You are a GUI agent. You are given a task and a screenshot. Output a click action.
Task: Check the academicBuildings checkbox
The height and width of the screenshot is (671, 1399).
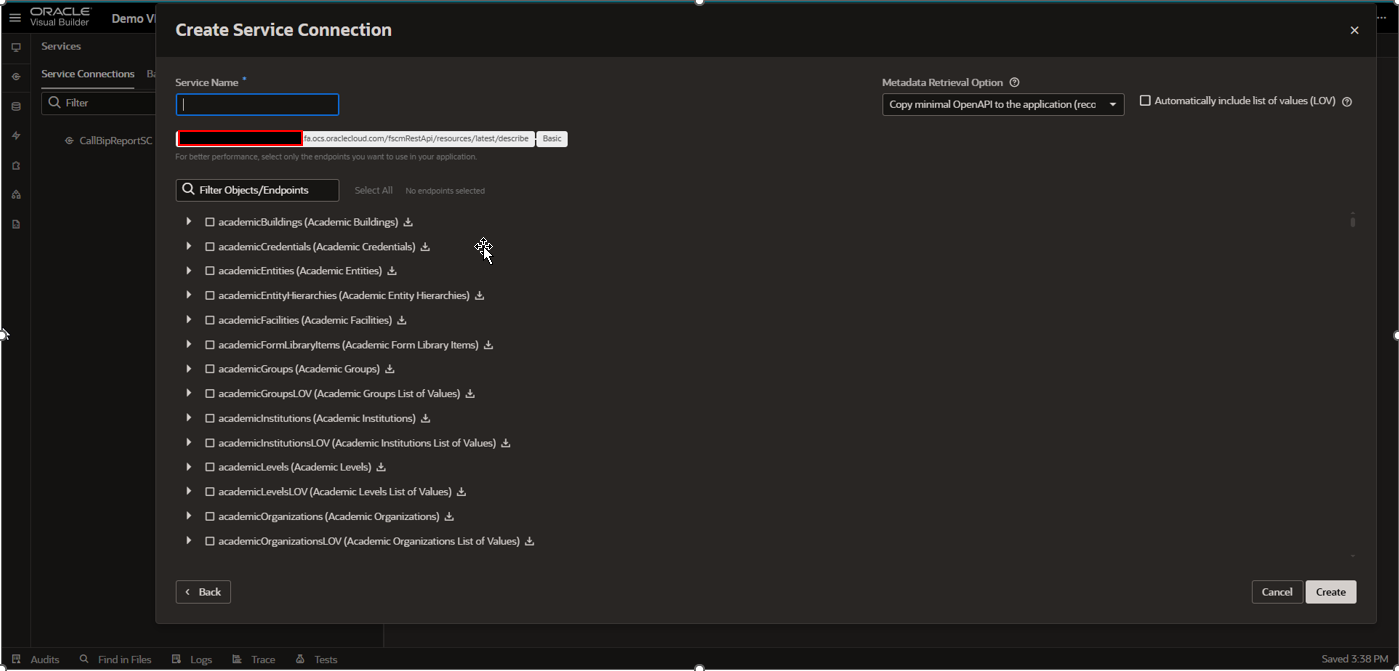pyautogui.click(x=210, y=222)
